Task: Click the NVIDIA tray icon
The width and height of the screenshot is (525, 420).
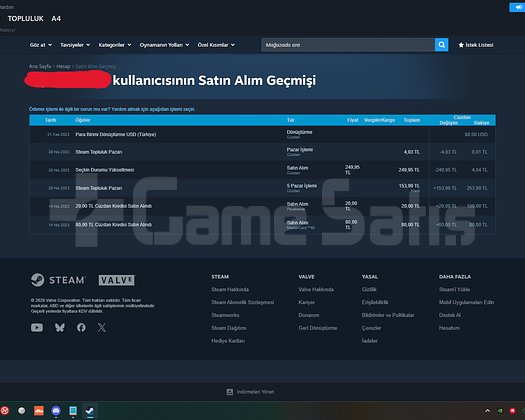Action: point(500,411)
